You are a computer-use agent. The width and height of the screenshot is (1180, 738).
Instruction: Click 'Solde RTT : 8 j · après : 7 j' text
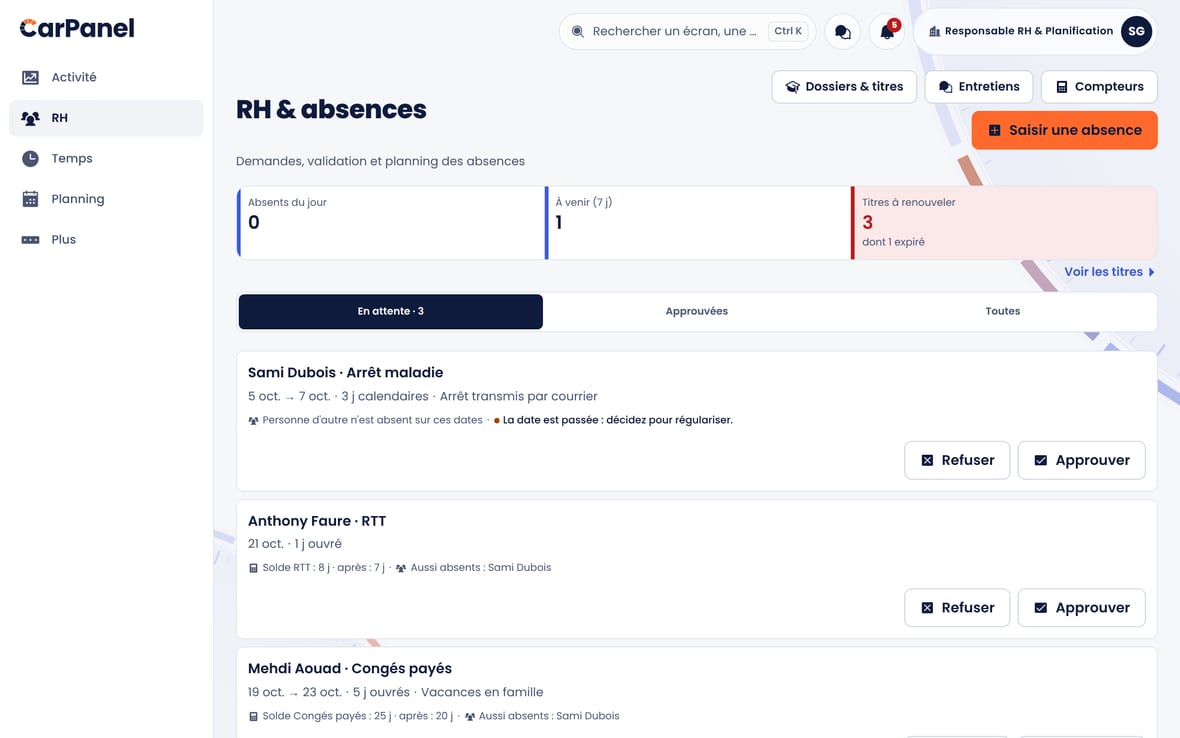click(x=324, y=568)
